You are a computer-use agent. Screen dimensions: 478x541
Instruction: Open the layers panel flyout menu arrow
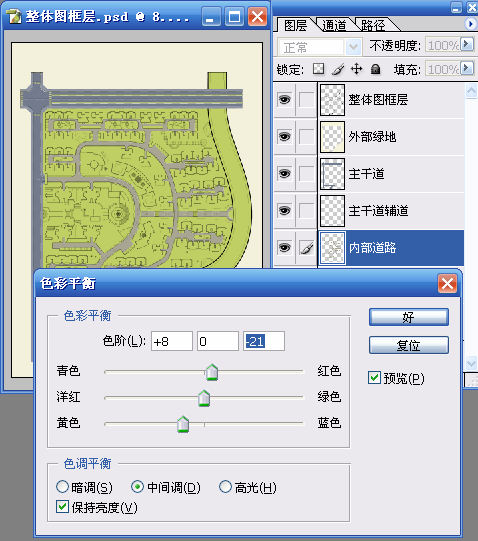[x=470, y=24]
